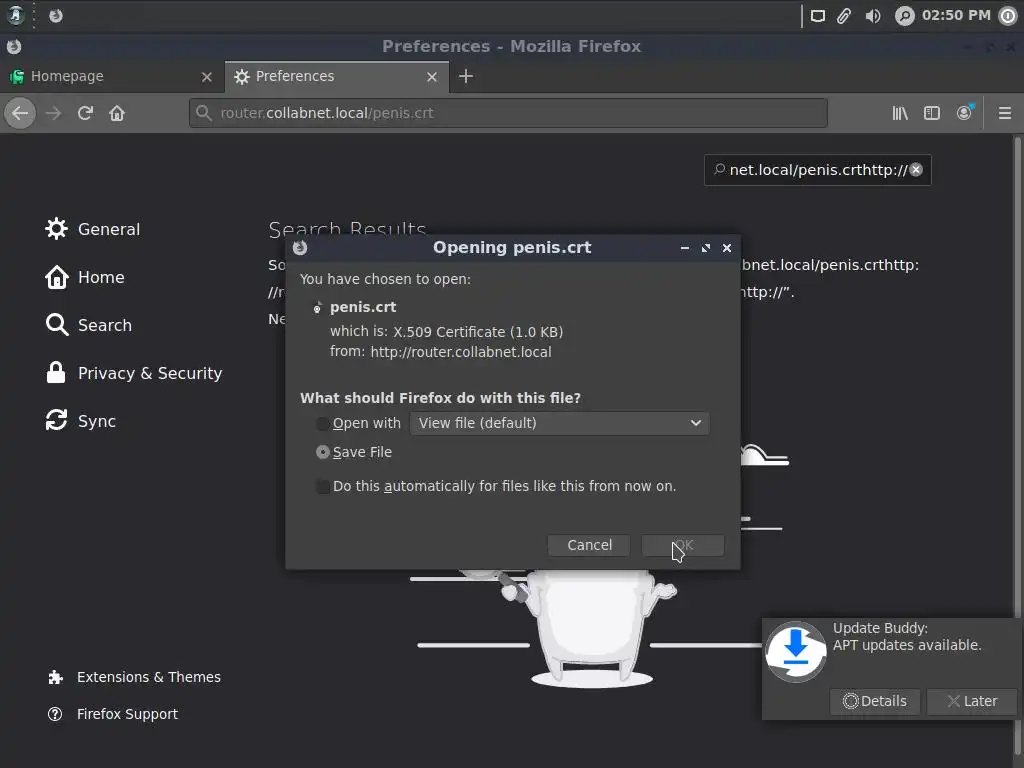
Task: Open General preferences category
Action: (93, 229)
